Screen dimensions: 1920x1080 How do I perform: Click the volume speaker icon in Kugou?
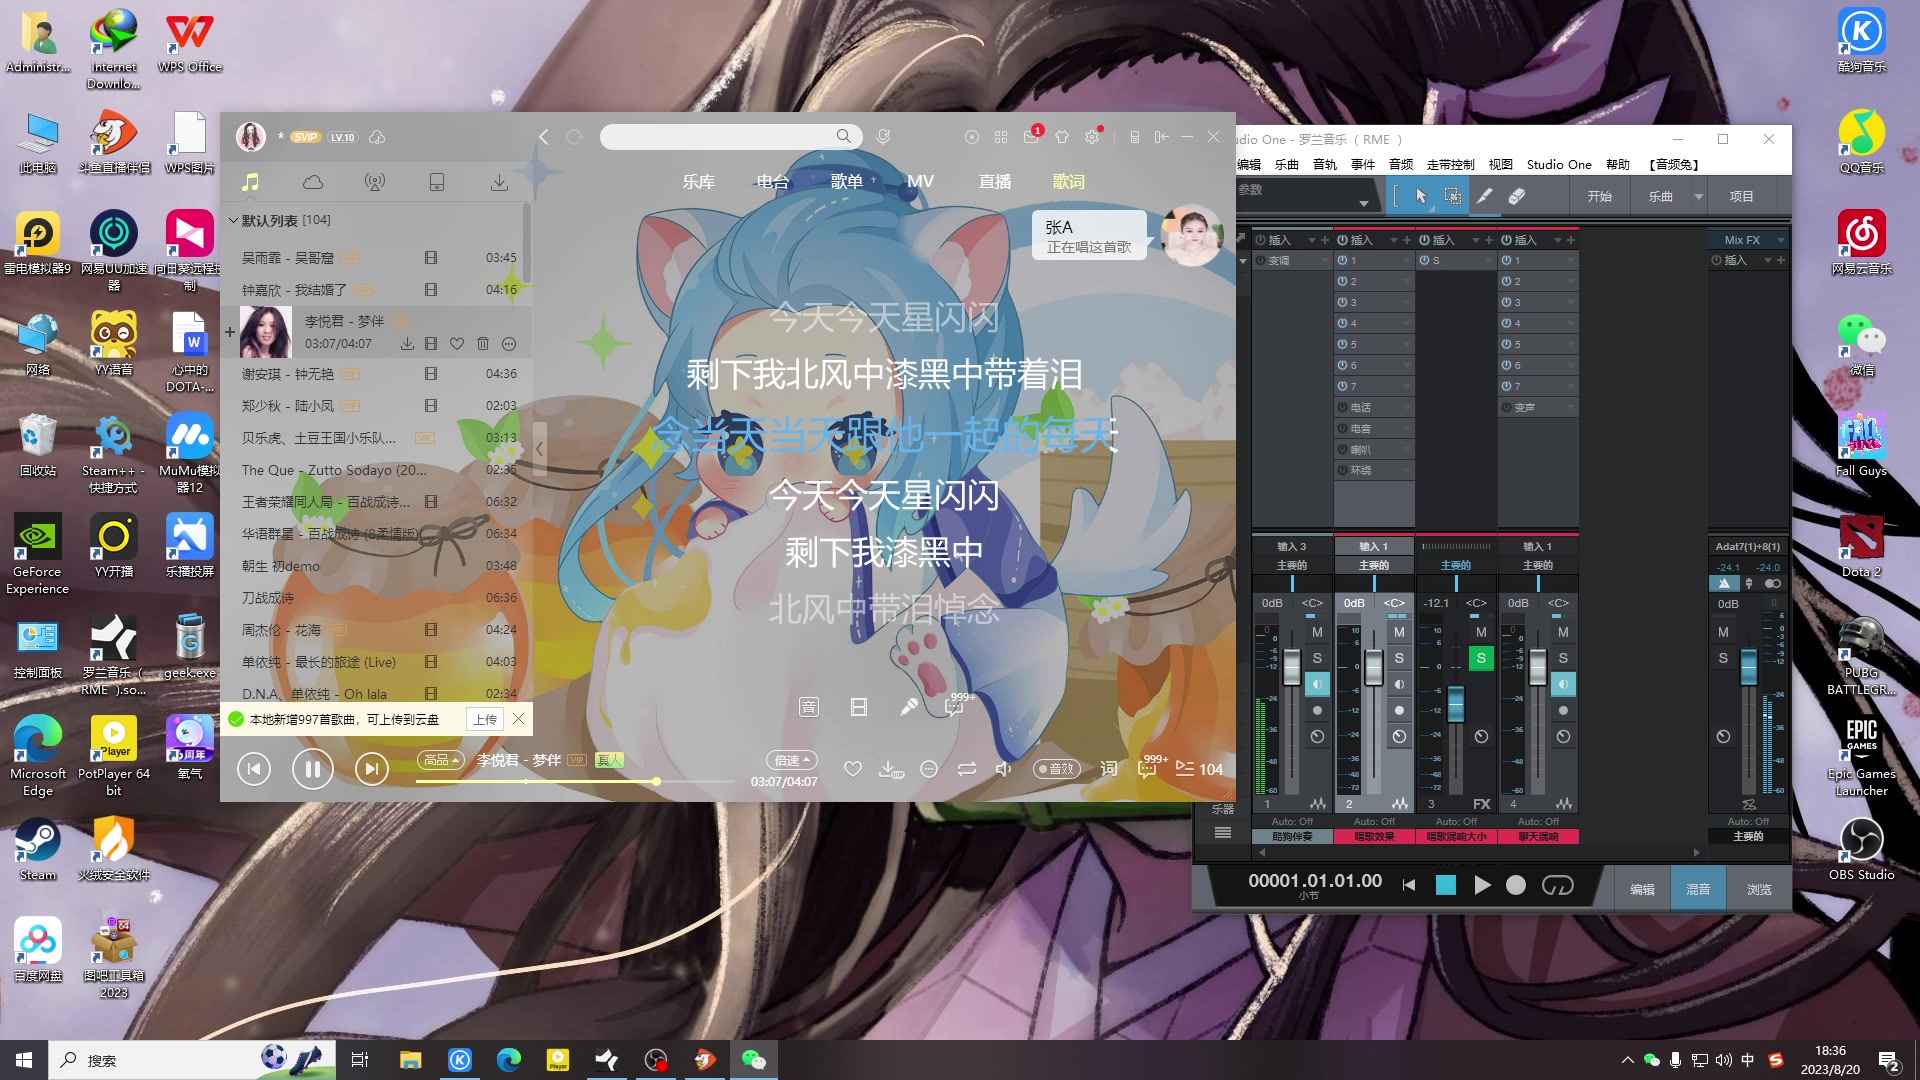click(x=1004, y=769)
